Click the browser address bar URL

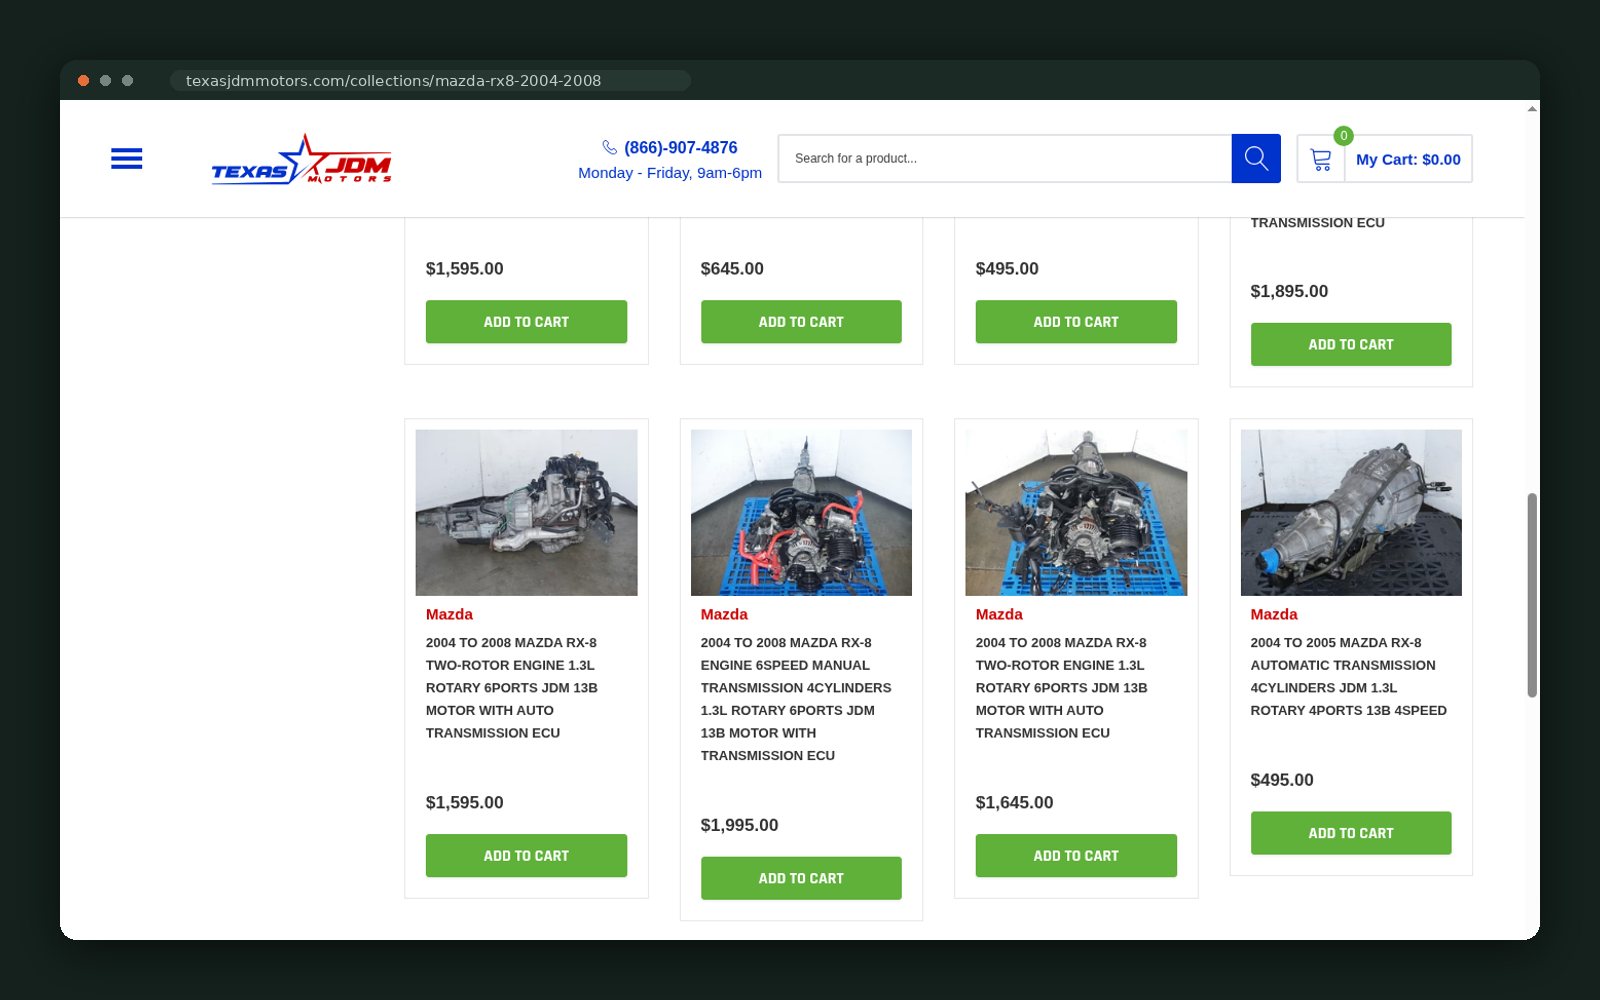[x=393, y=80]
